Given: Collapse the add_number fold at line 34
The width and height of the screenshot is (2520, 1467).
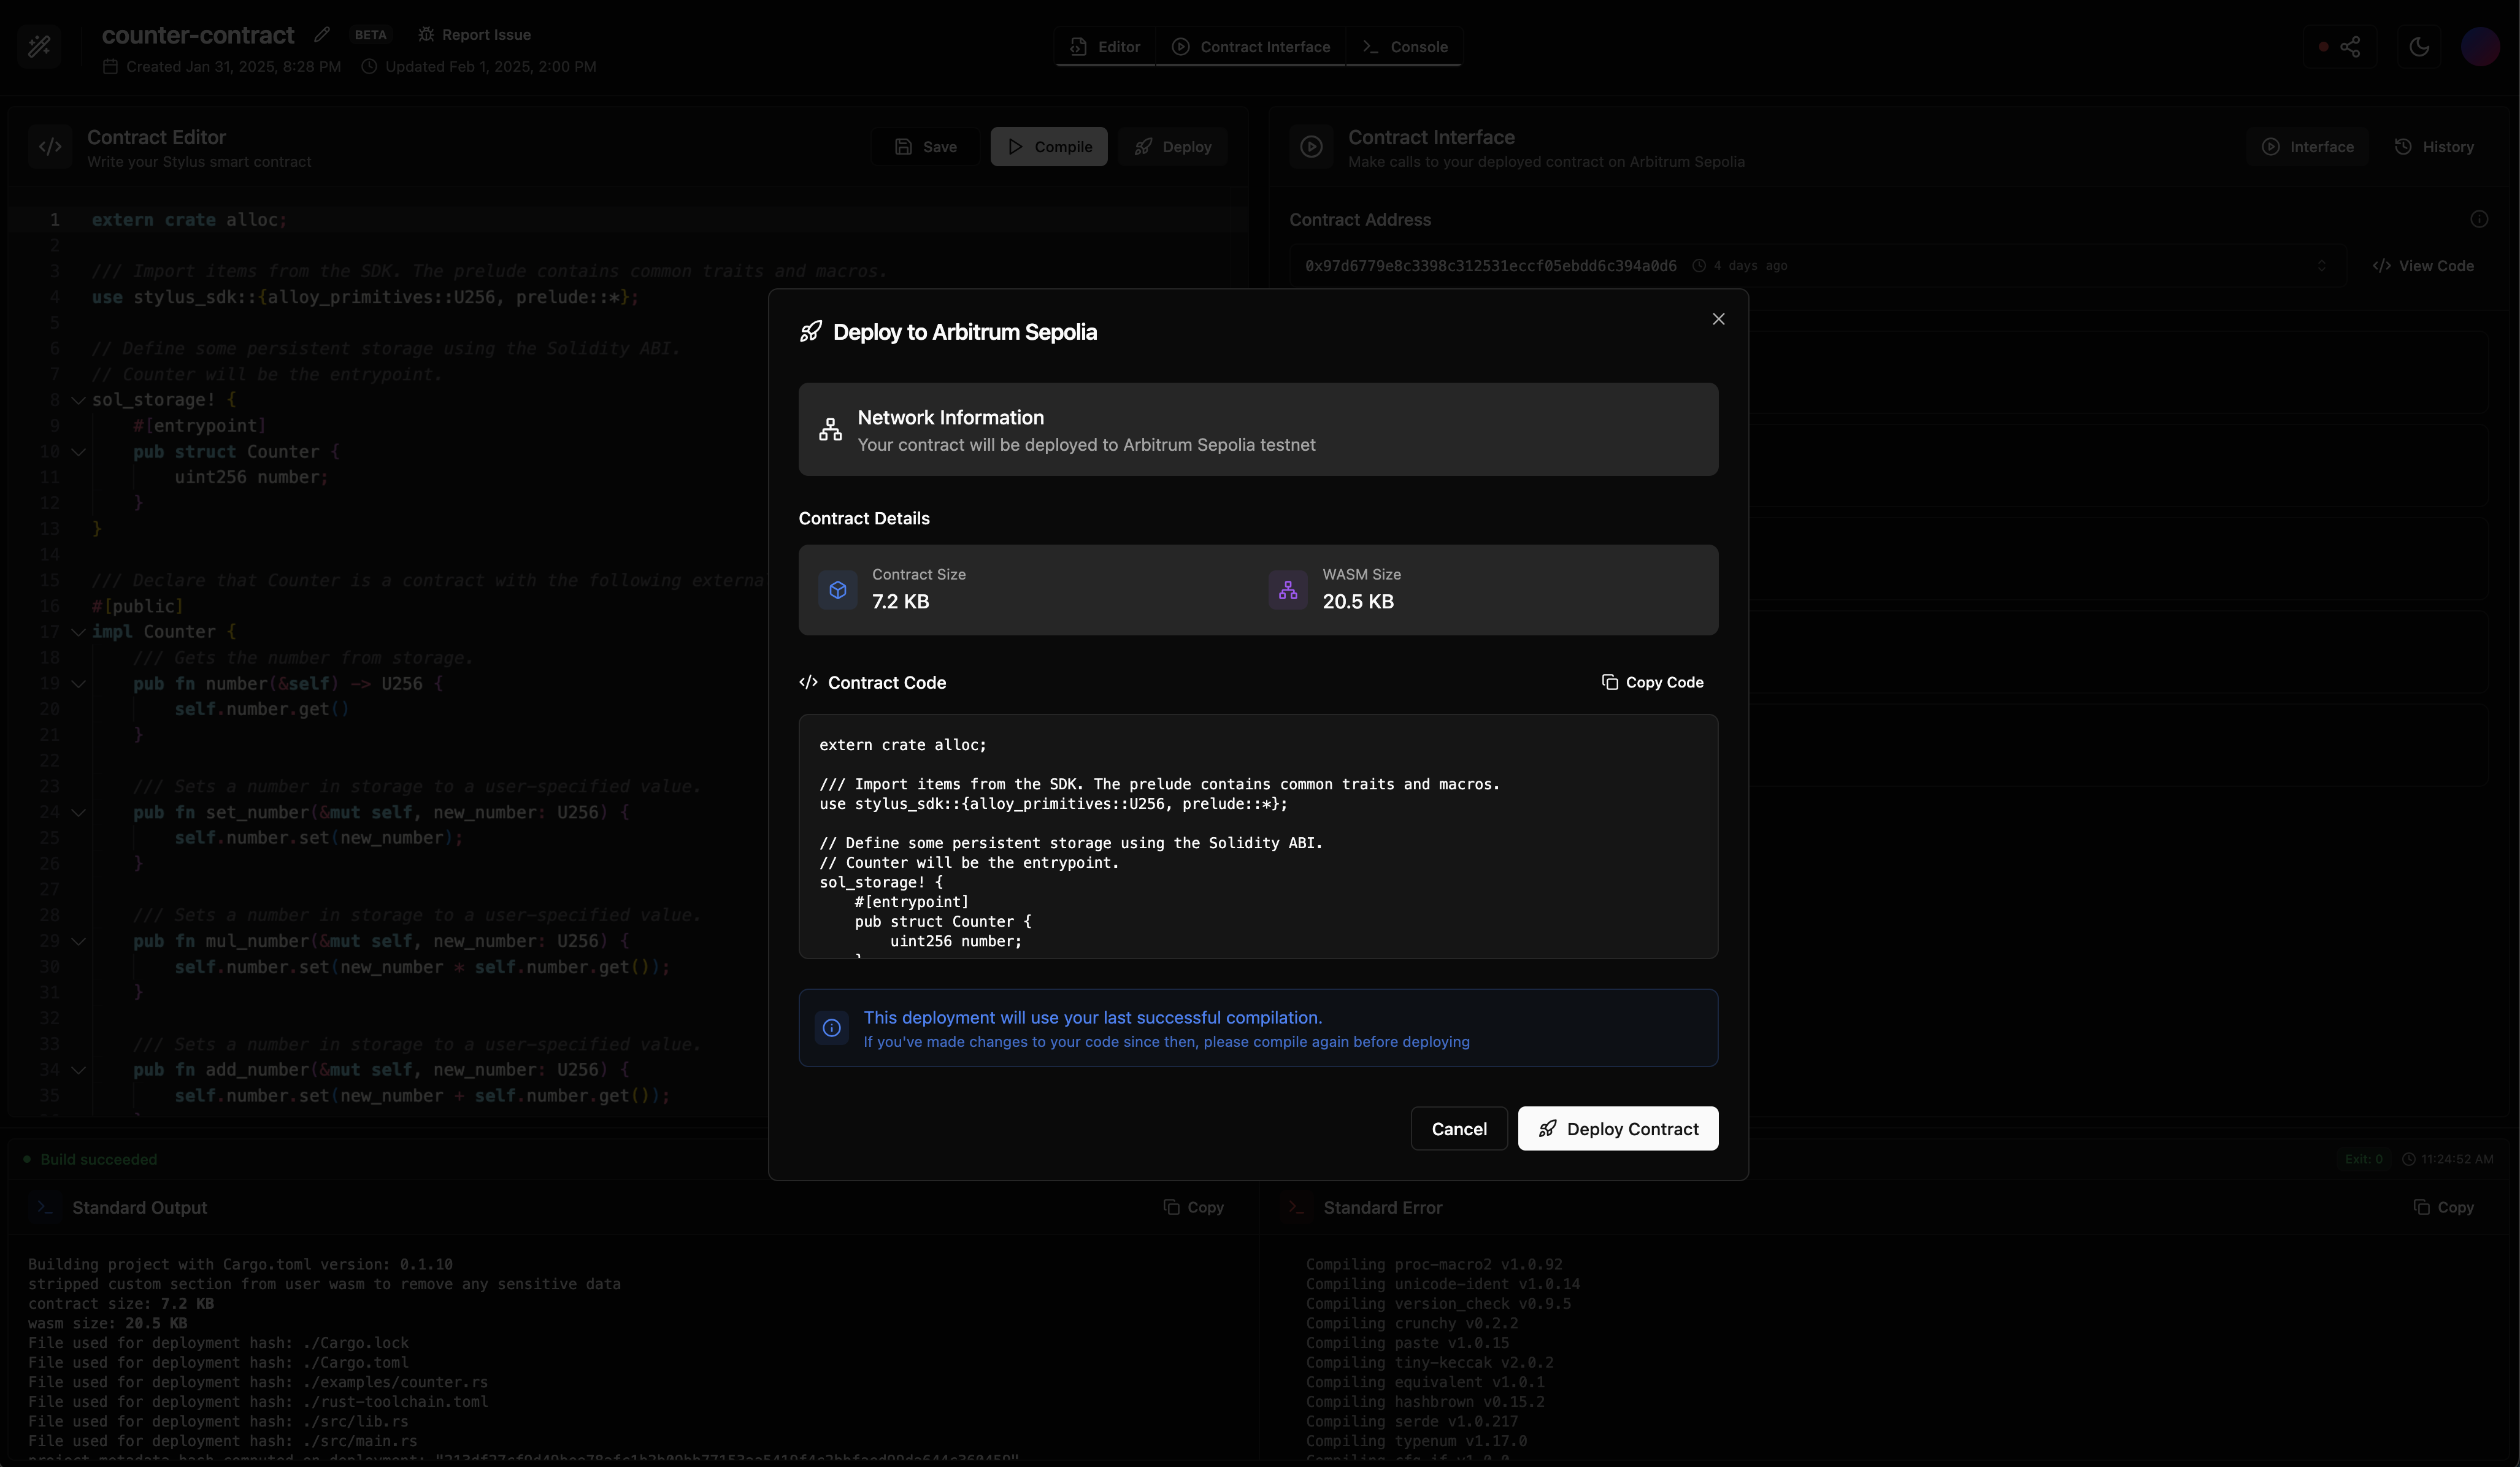Looking at the screenshot, I should pyautogui.click(x=78, y=1070).
